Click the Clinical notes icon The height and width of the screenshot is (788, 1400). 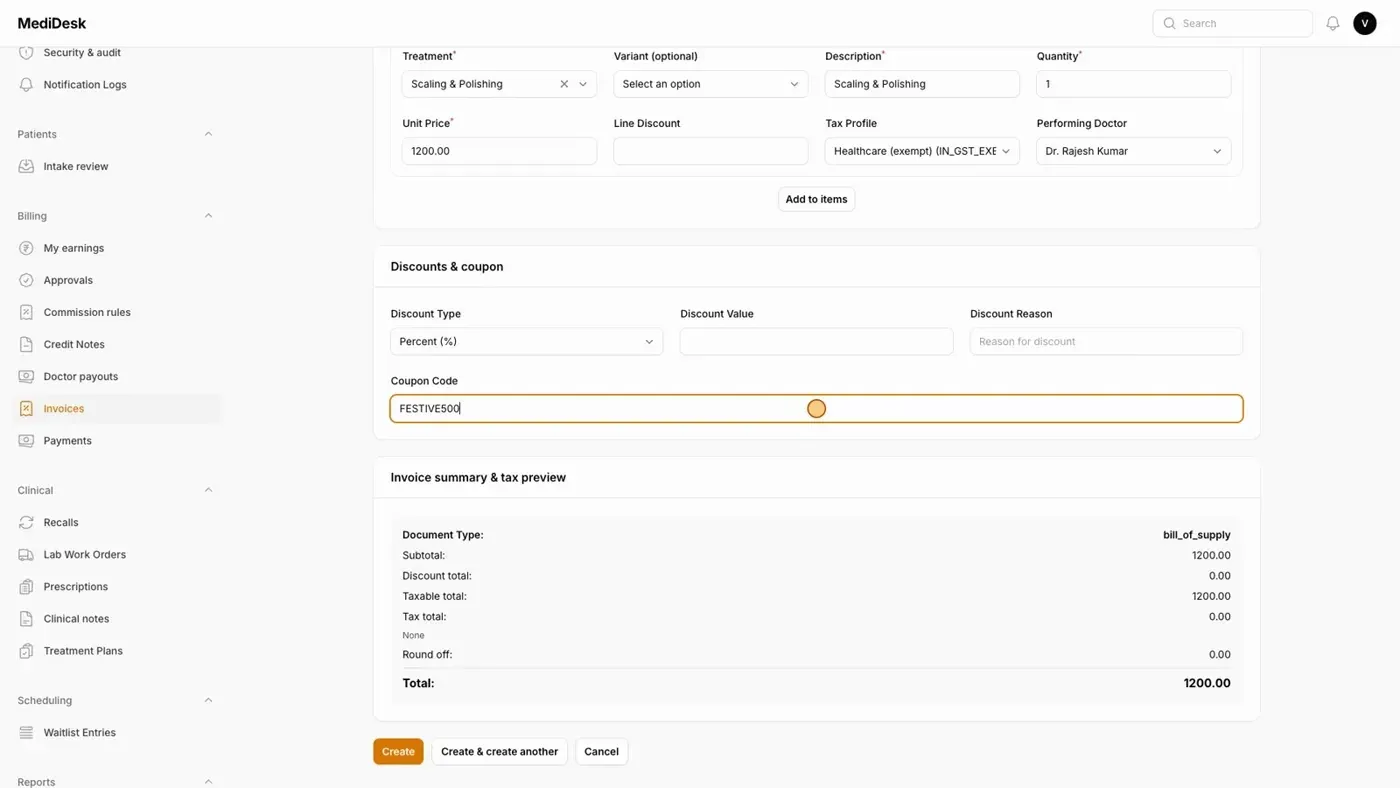tap(26, 618)
